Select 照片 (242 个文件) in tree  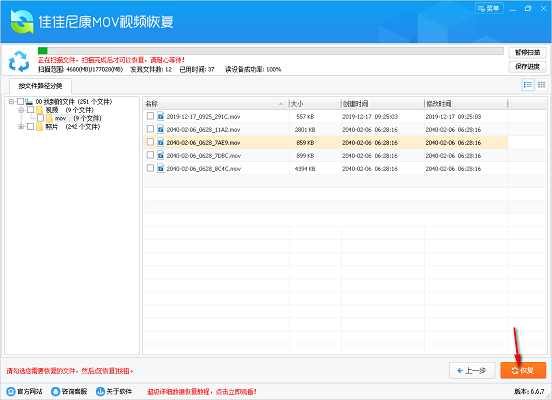tap(73, 127)
